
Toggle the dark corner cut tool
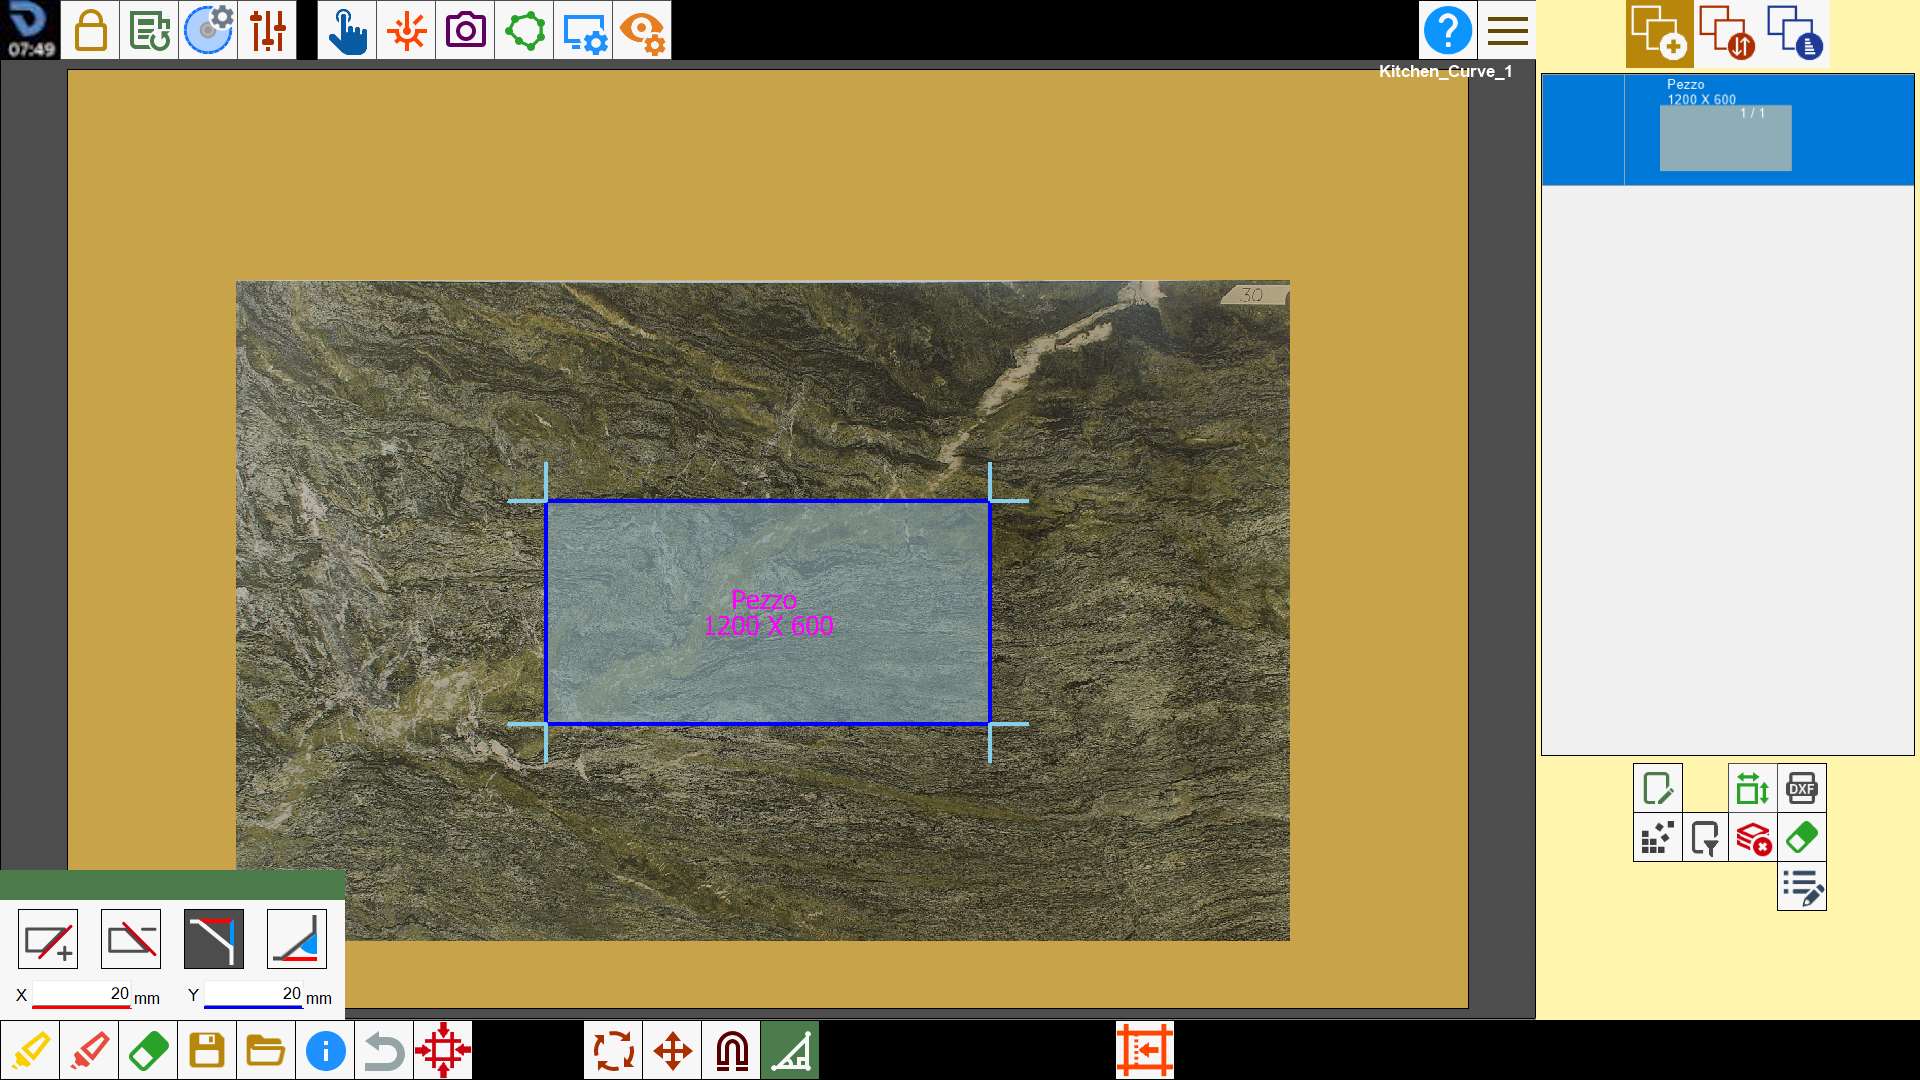click(x=214, y=939)
